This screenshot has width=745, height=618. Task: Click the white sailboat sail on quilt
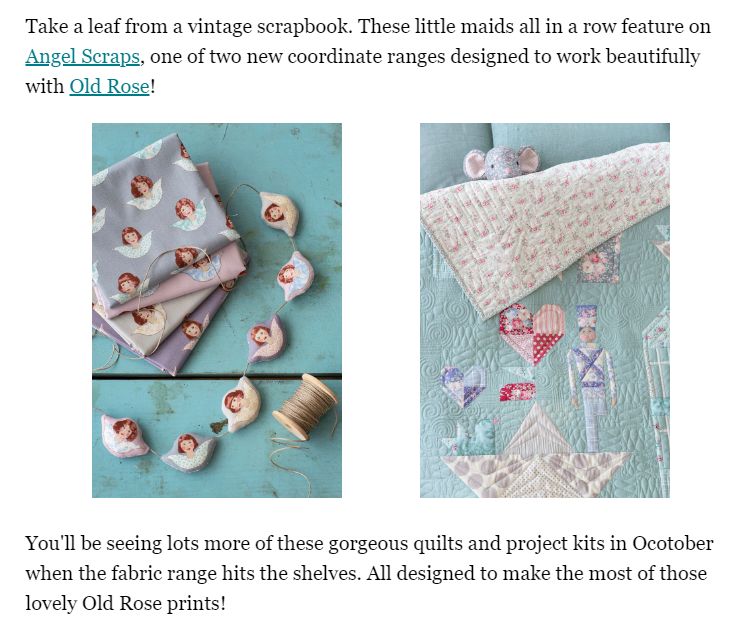pyautogui.click(x=537, y=430)
